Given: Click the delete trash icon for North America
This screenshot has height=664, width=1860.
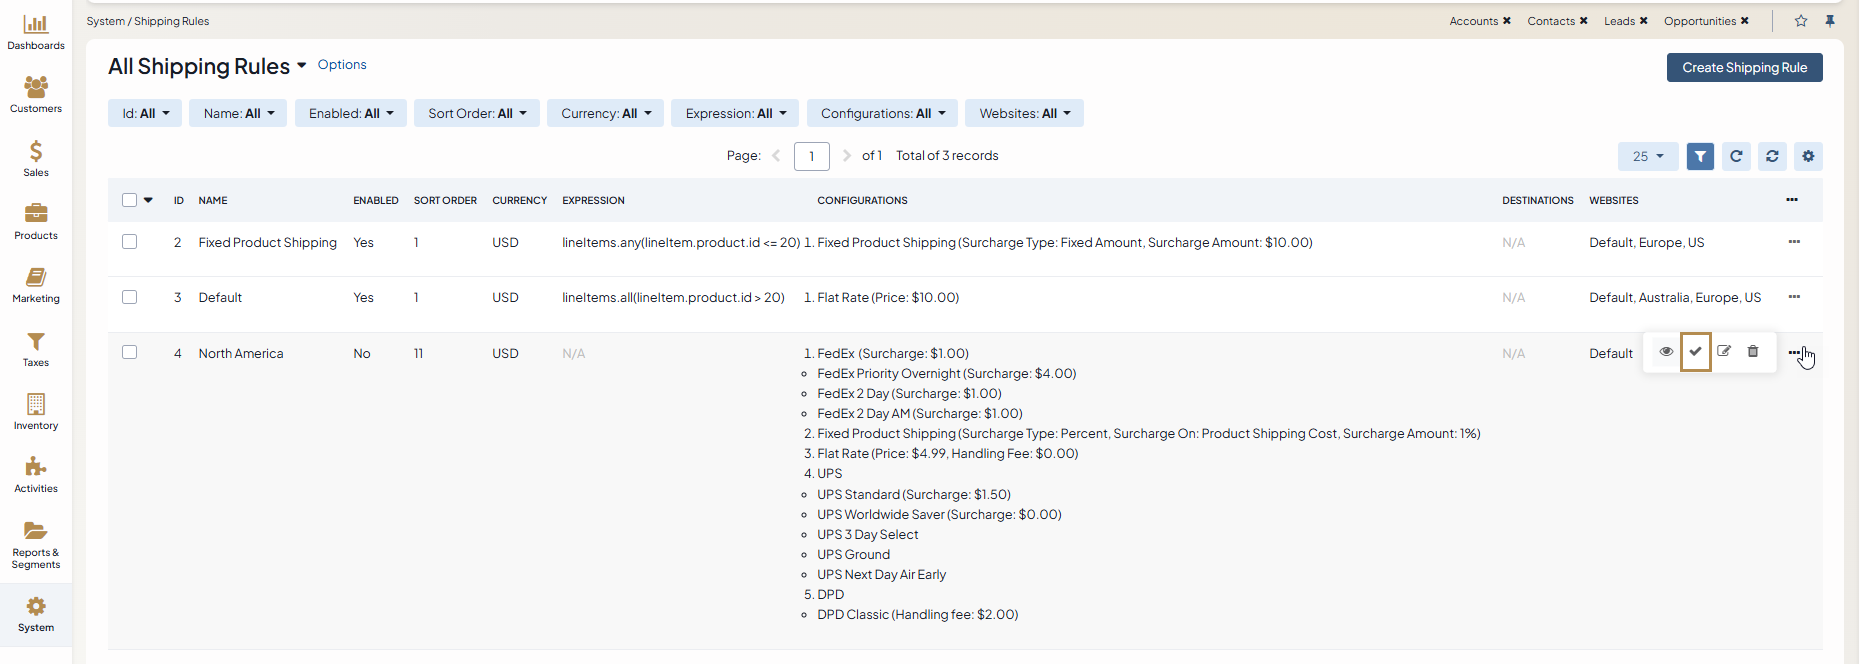Looking at the screenshot, I should click(x=1753, y=352).
